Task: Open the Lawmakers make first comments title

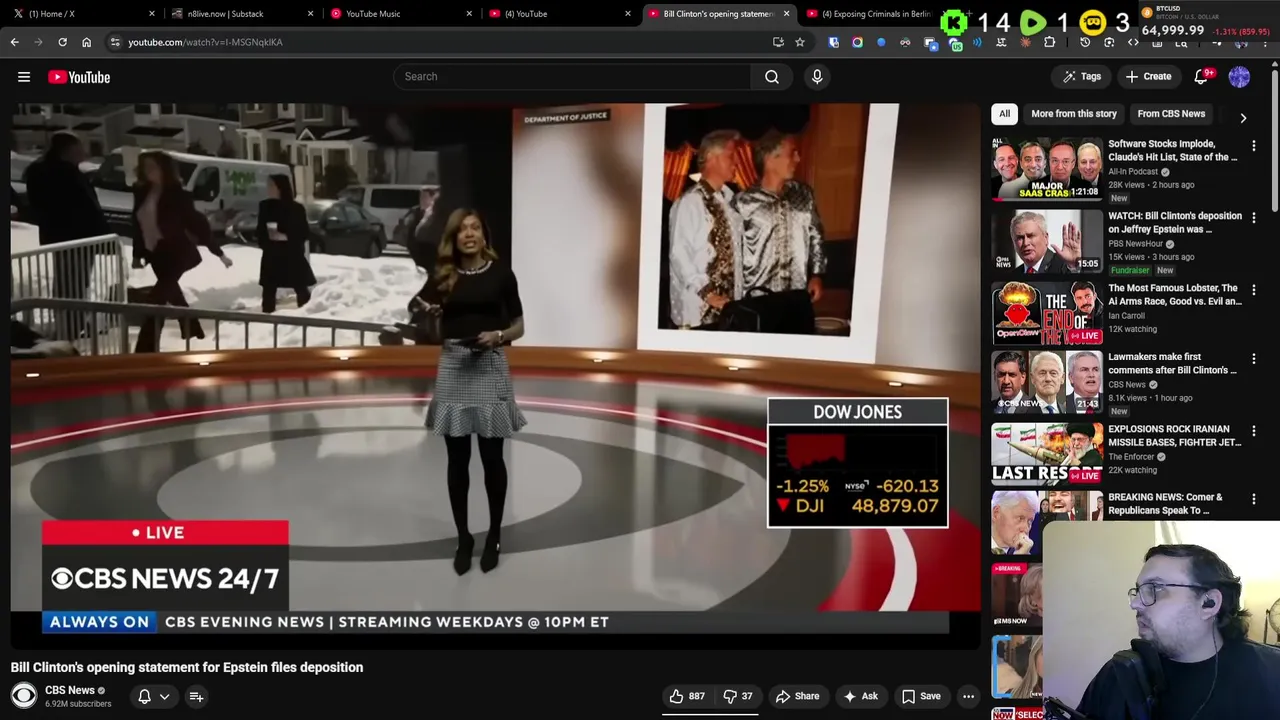Action: click(x=1173, y=363)
